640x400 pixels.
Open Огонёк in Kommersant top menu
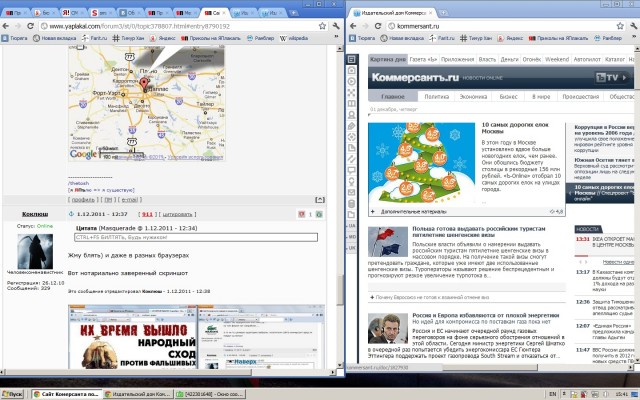[531, 59]
